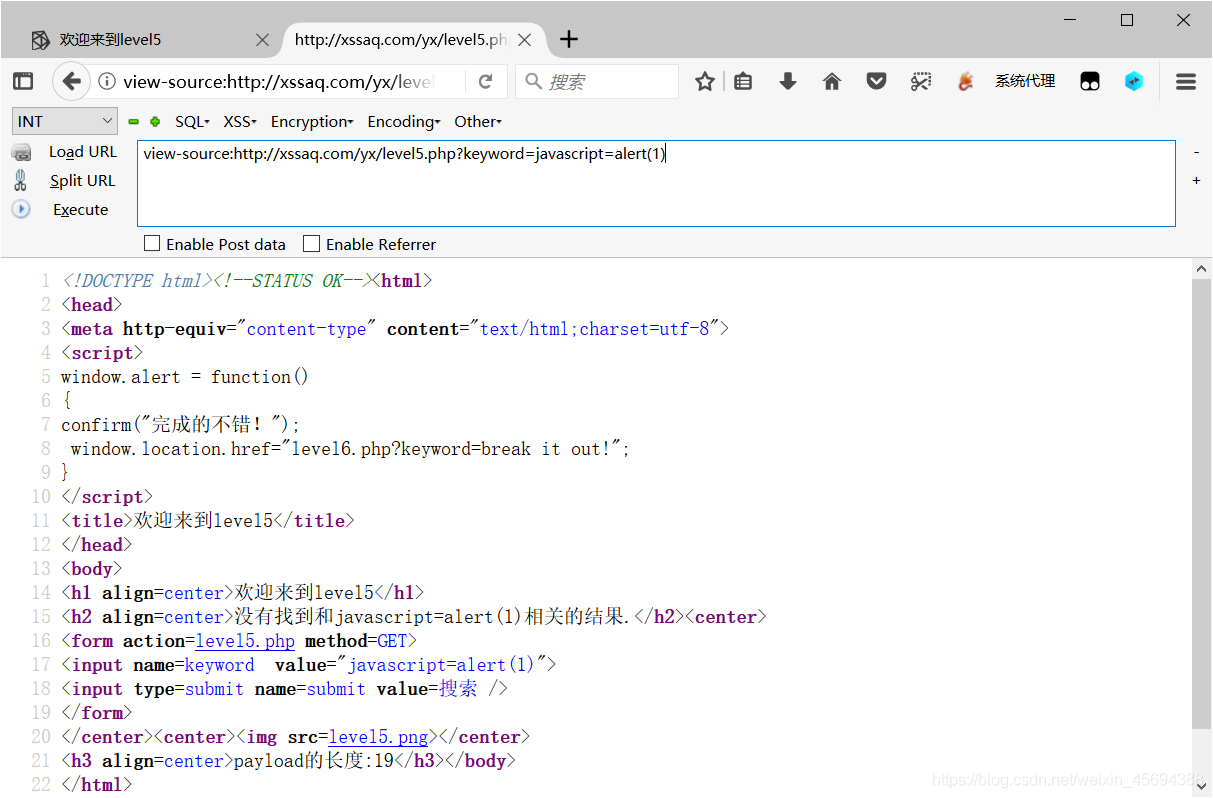Click the 搜索 search box
This screenshot has height=798, width=1213.
coord(597,82)
